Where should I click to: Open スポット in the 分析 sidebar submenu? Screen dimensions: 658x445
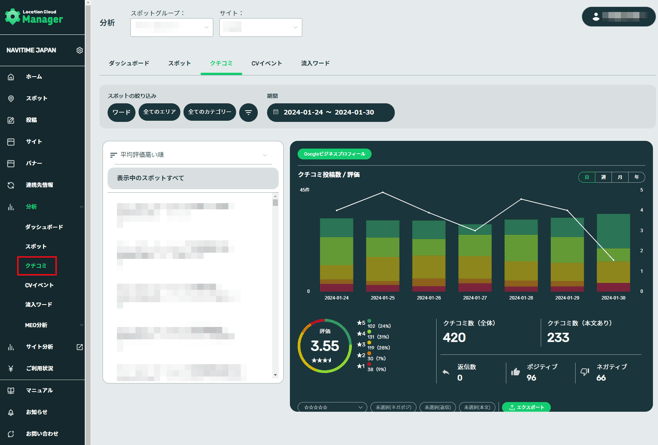[36, 246]
